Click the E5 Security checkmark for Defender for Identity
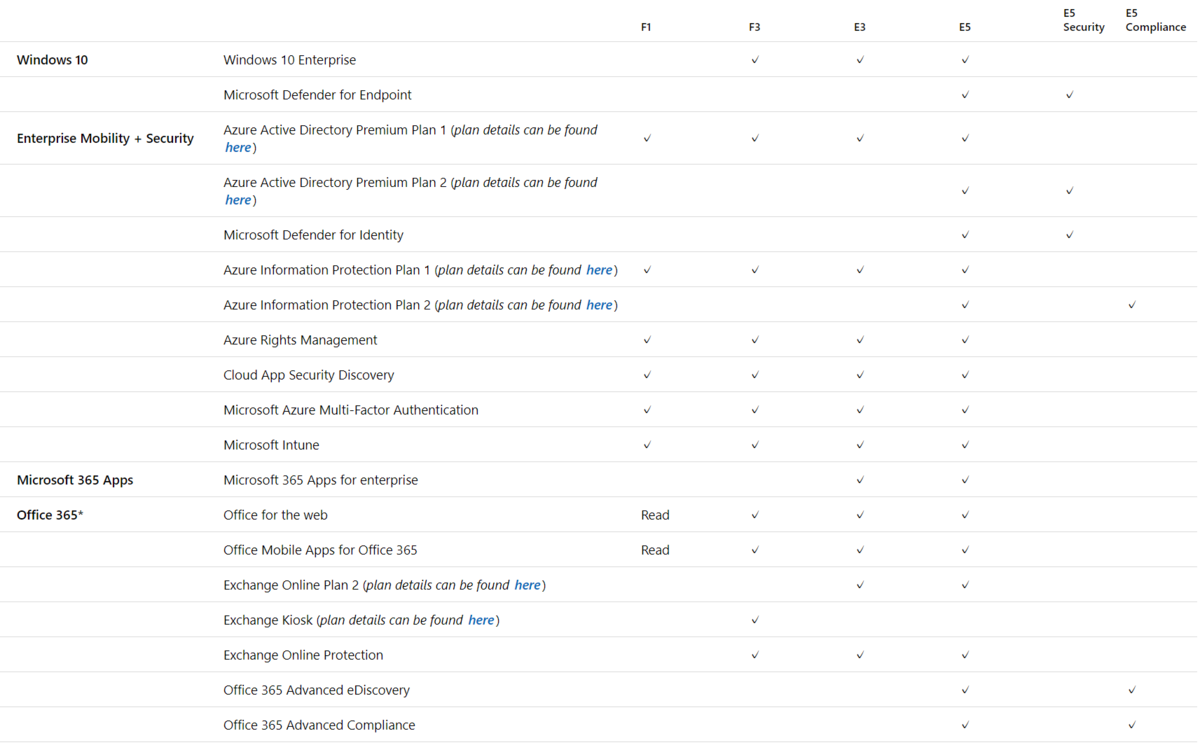 (1070, 235)
